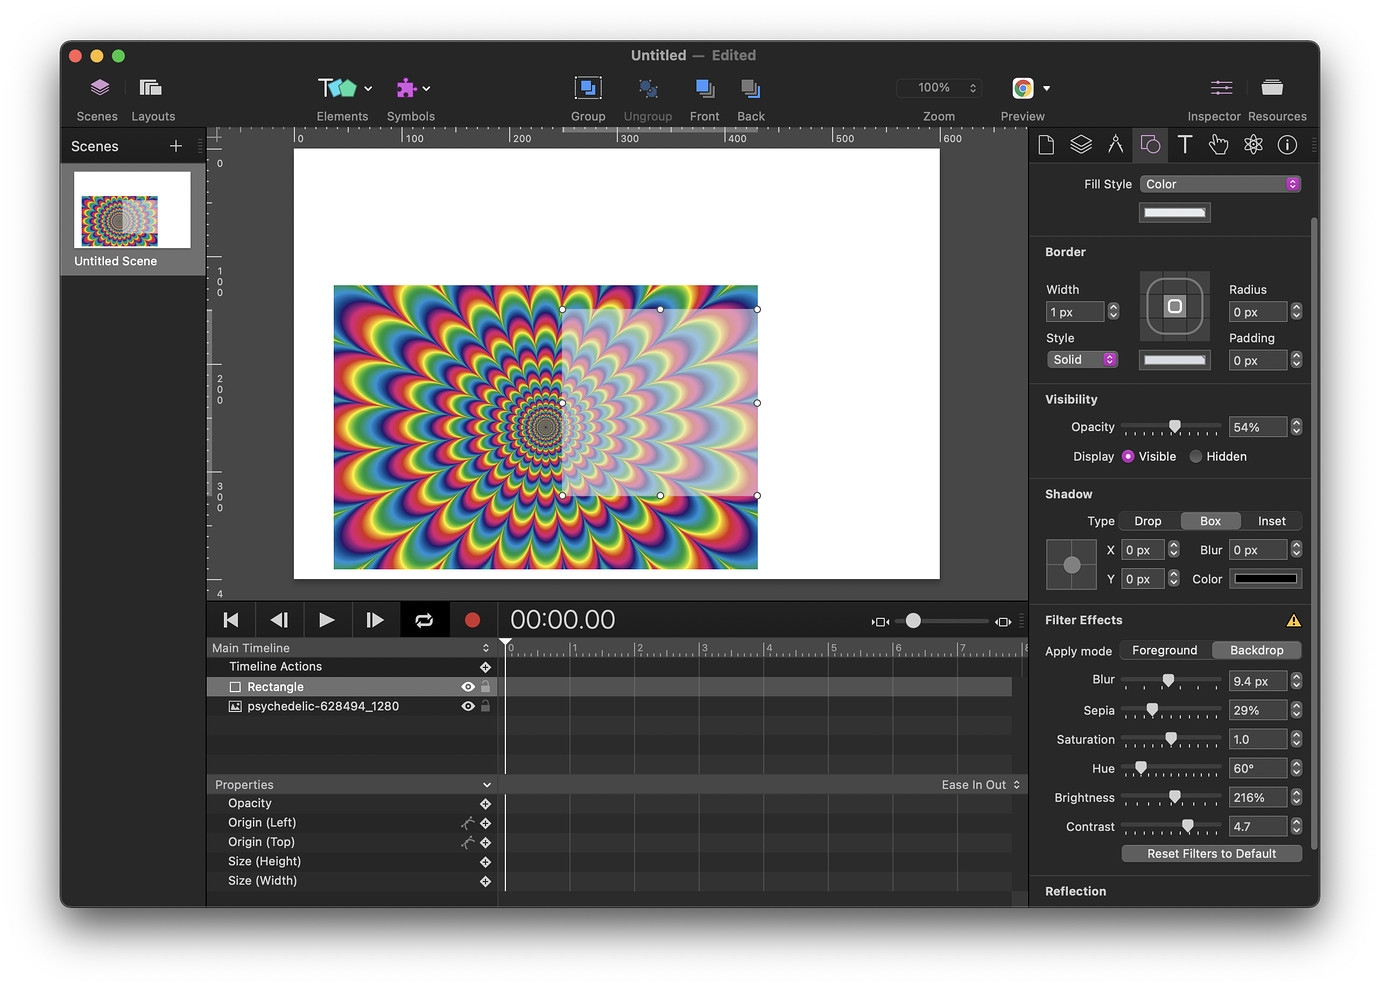
Task: Hide the Rectangle layer using its eye icon
Action: [467, 687]
